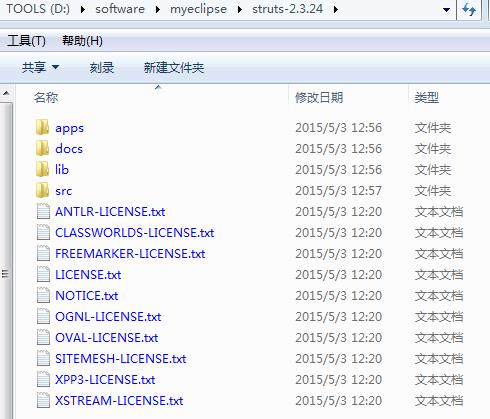Click the OGNL-LICENSE.txt file icon
This screenshot has height=419, width=490.
(x=43, y=317)
